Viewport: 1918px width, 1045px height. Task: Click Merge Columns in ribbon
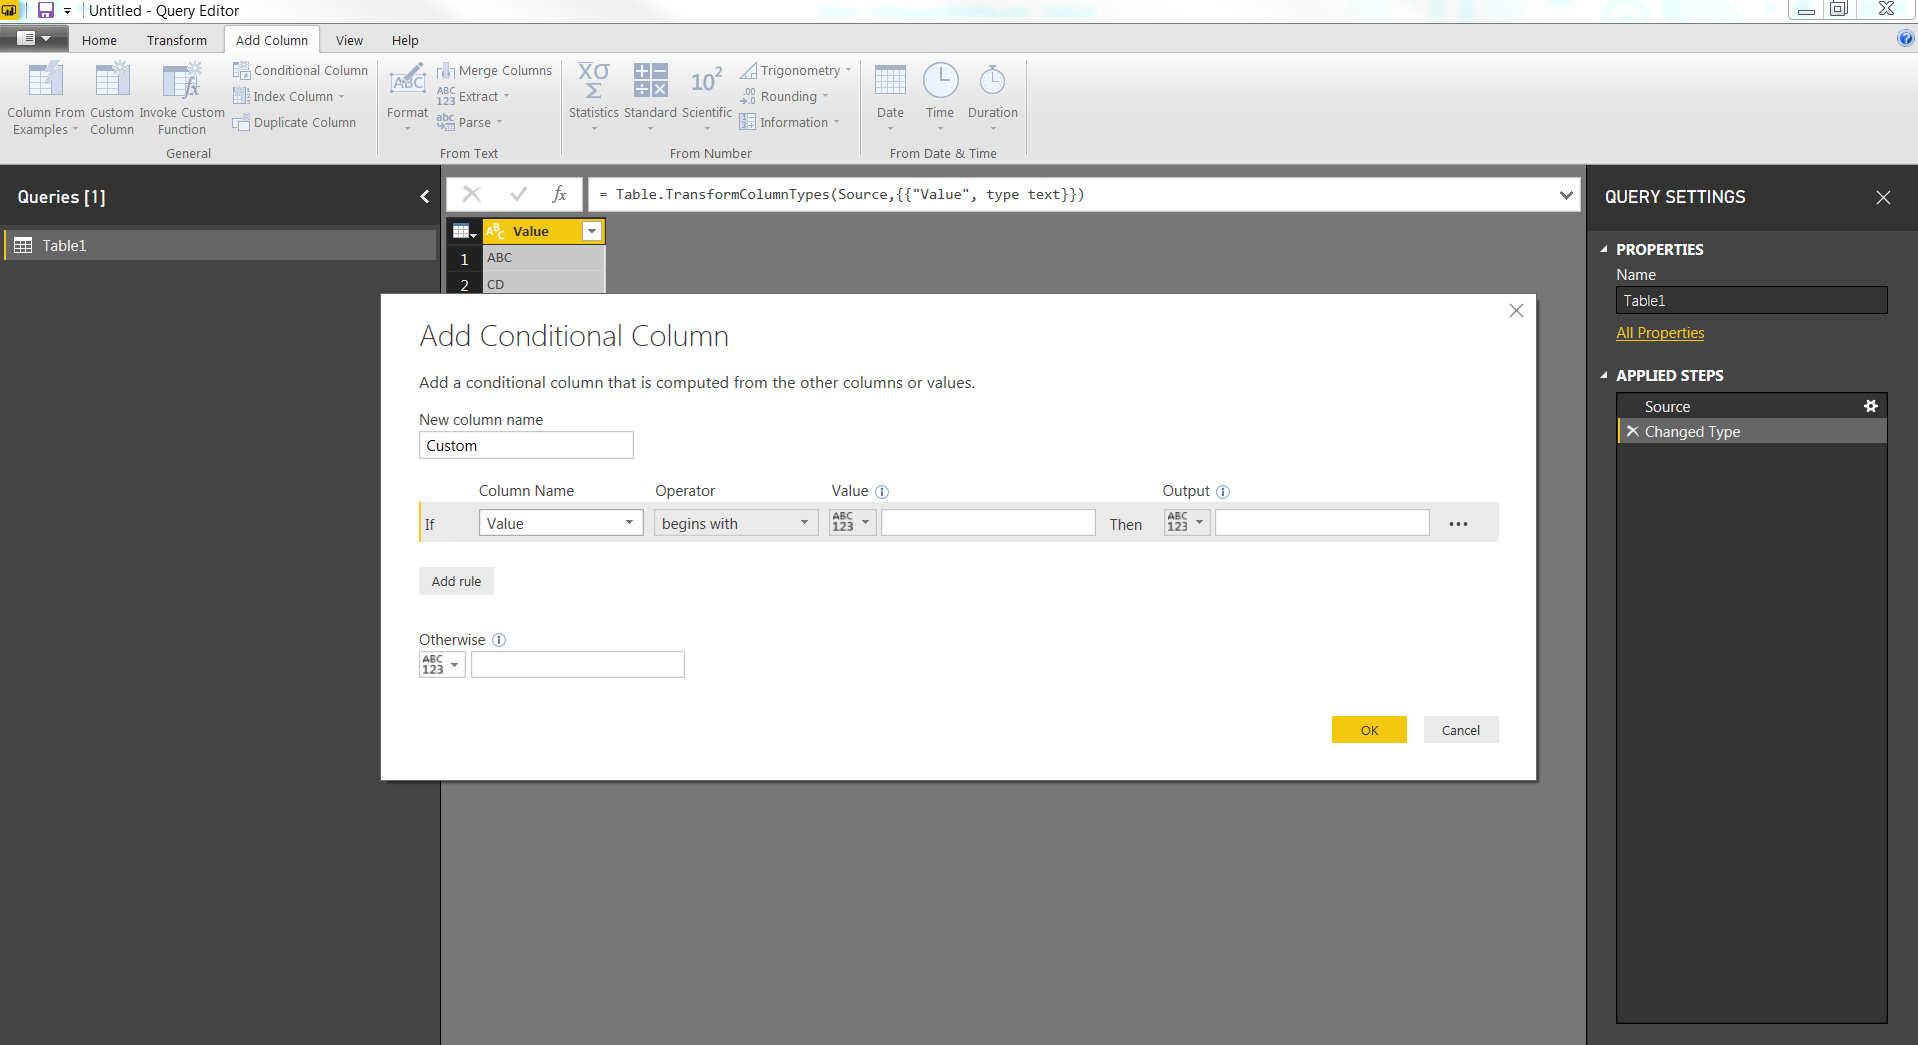(494, 70)
